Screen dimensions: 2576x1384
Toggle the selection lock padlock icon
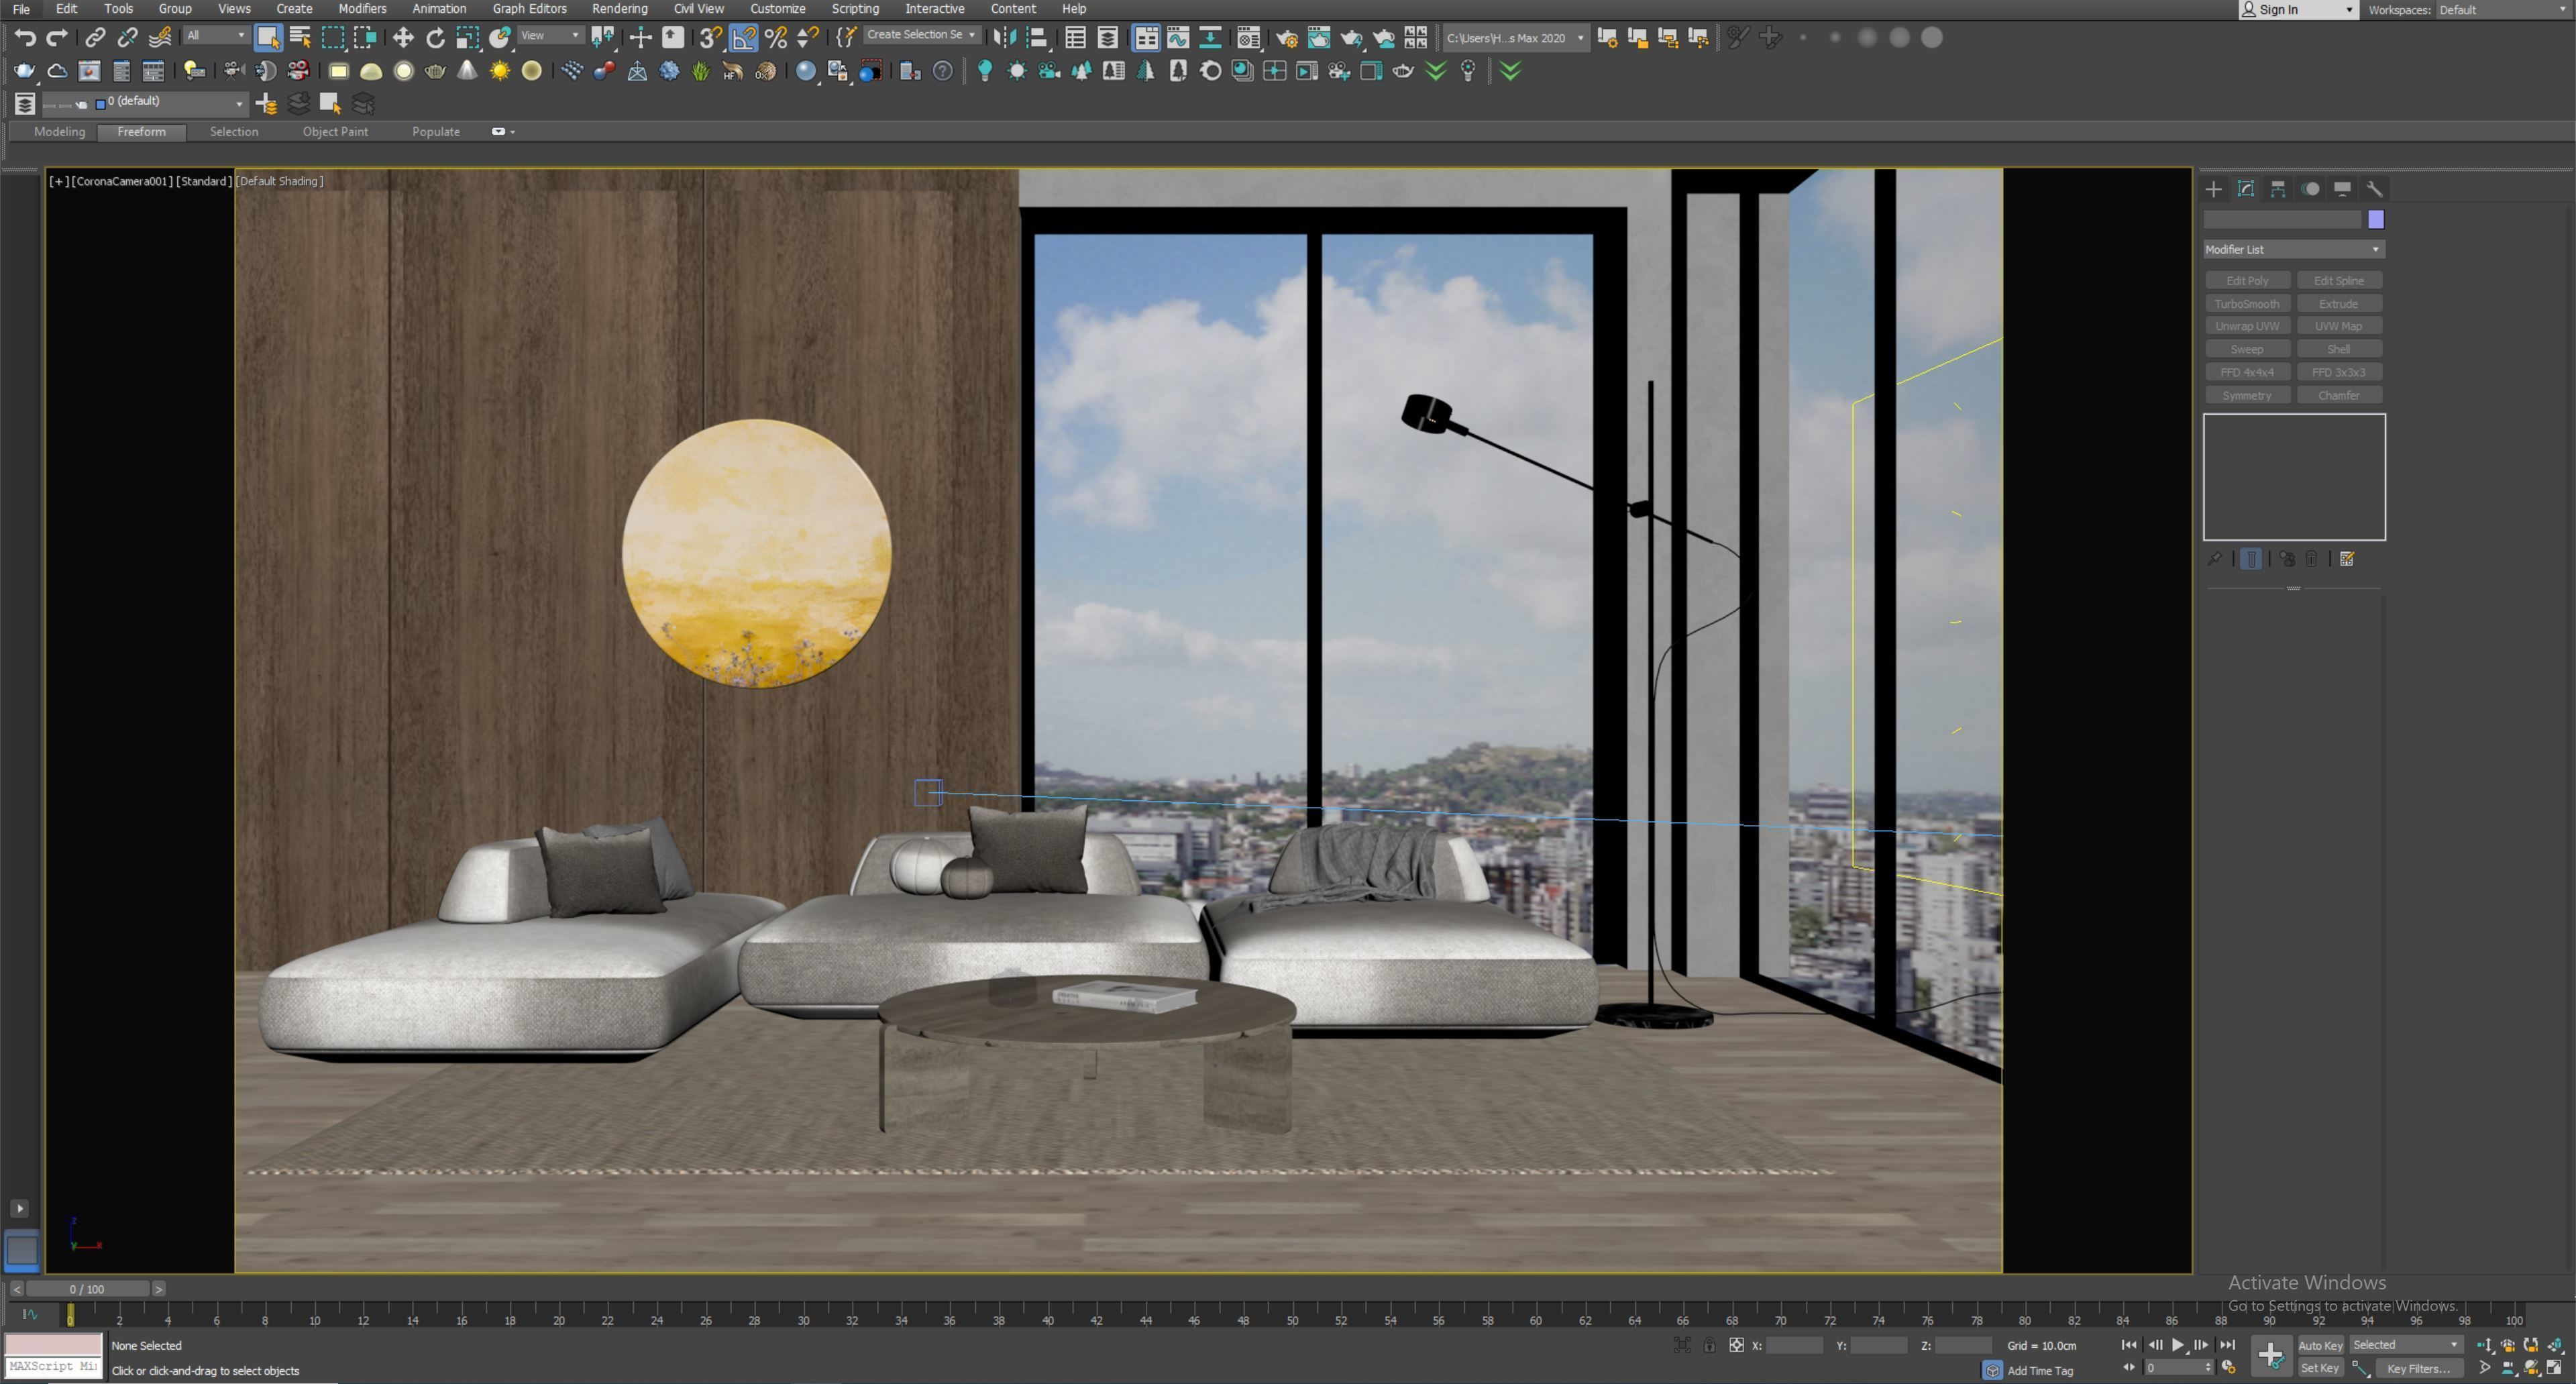click(x=1709, y=1345)
